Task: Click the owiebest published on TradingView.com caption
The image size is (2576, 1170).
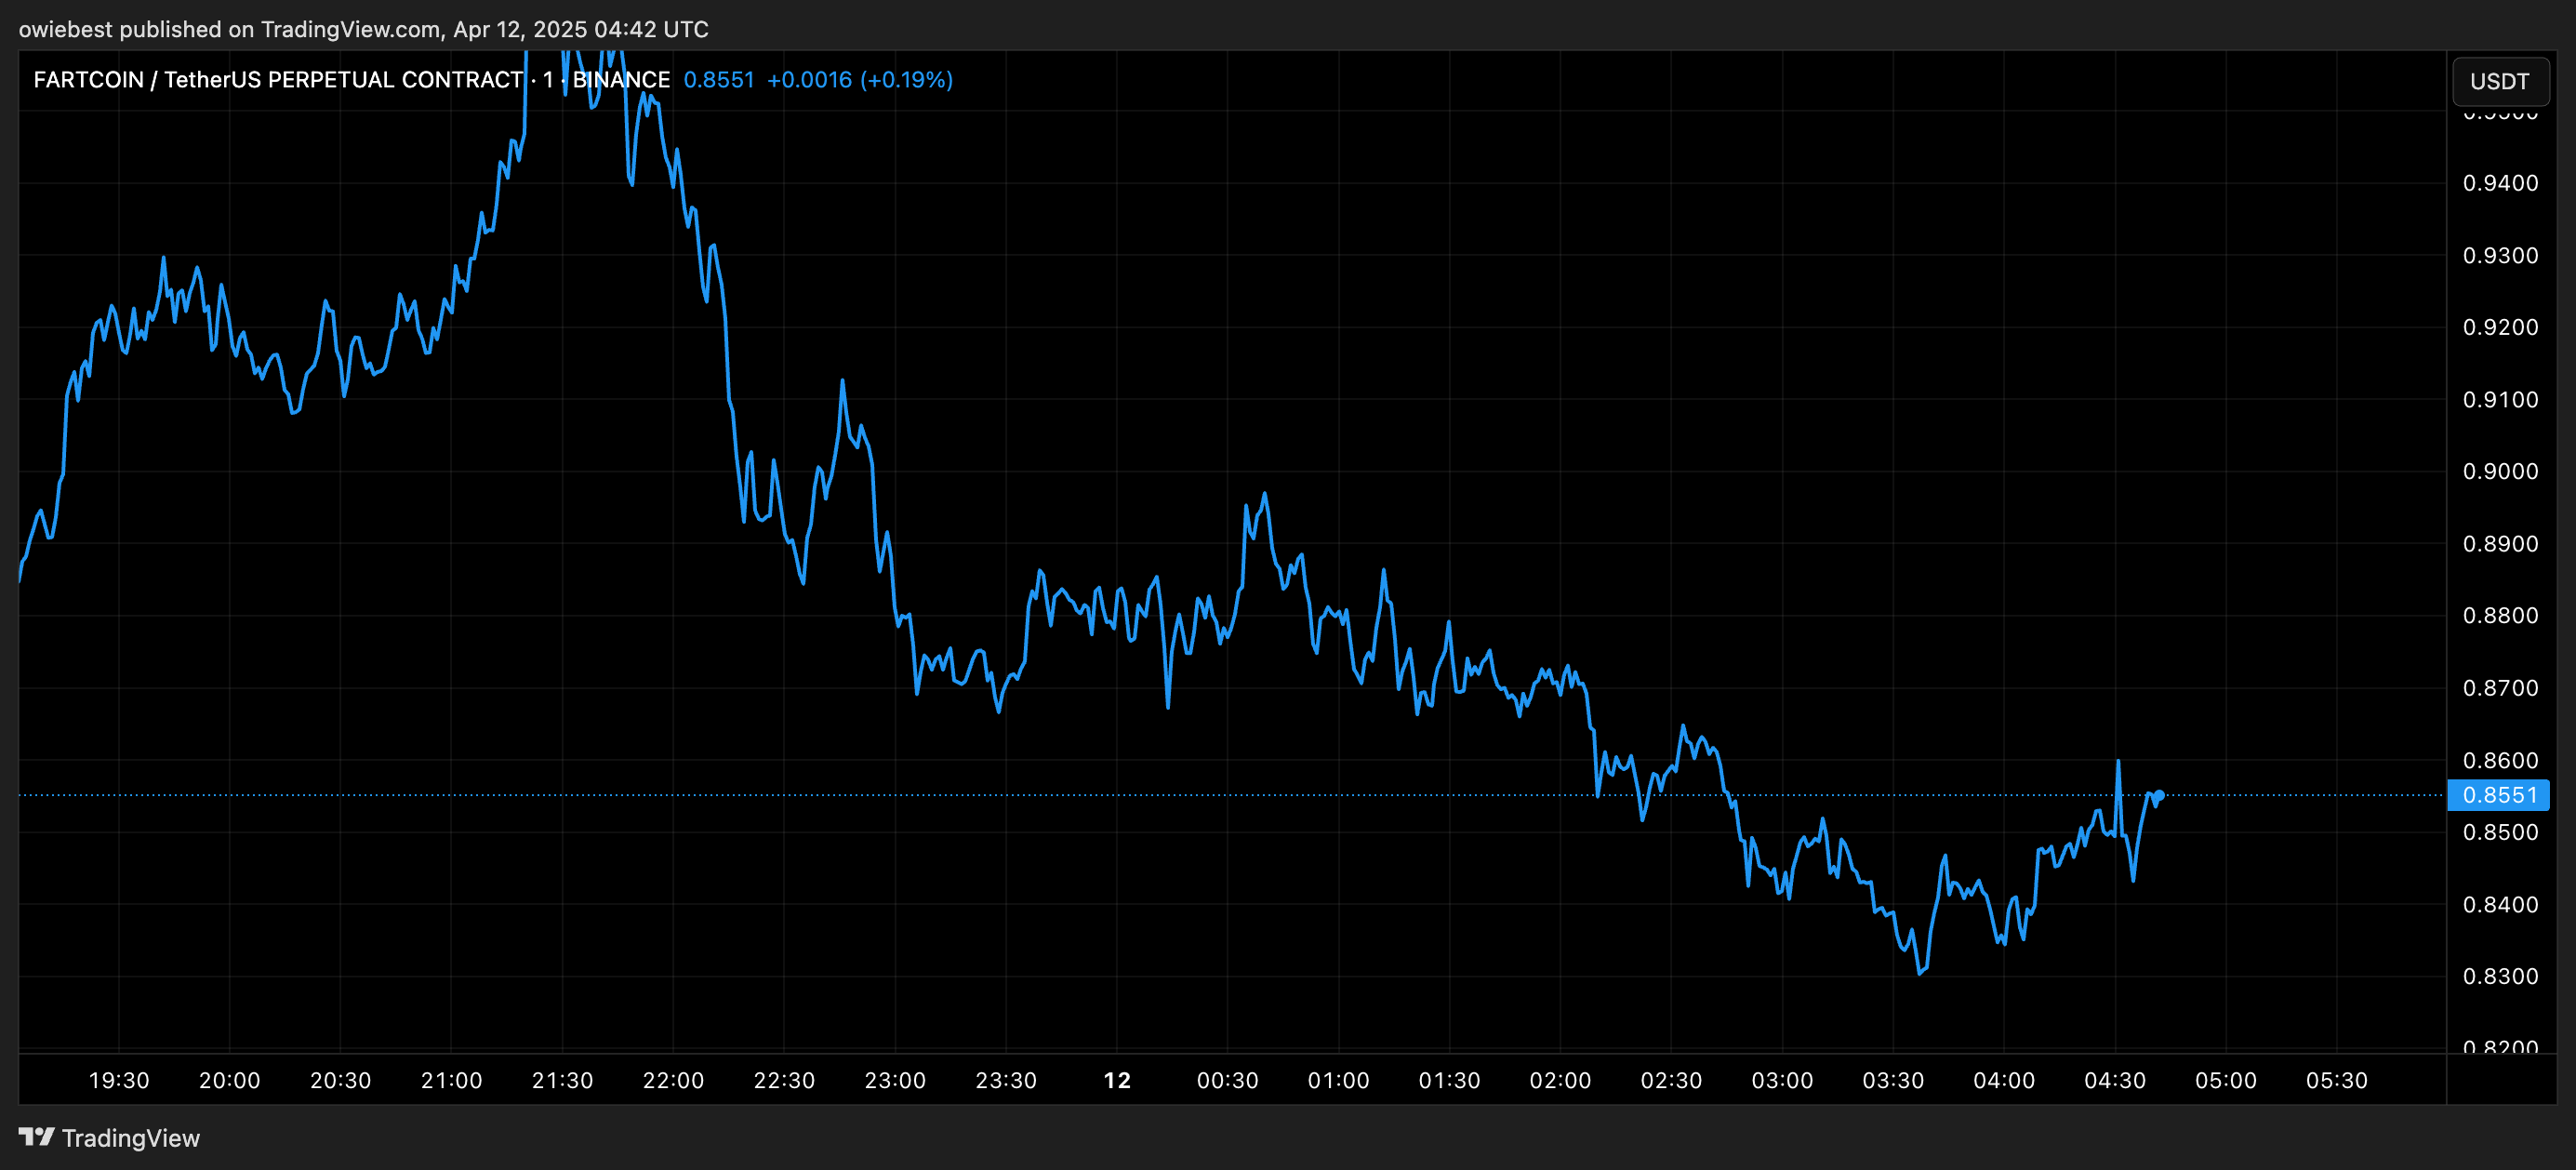Action: tap(364, 29)
